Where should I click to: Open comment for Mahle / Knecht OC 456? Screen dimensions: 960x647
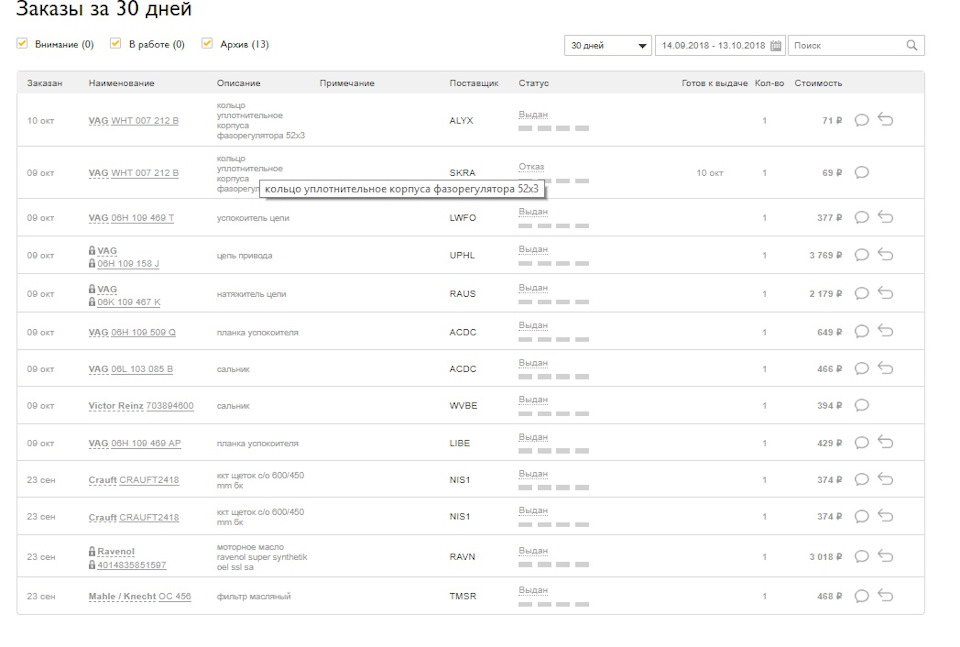861,596
